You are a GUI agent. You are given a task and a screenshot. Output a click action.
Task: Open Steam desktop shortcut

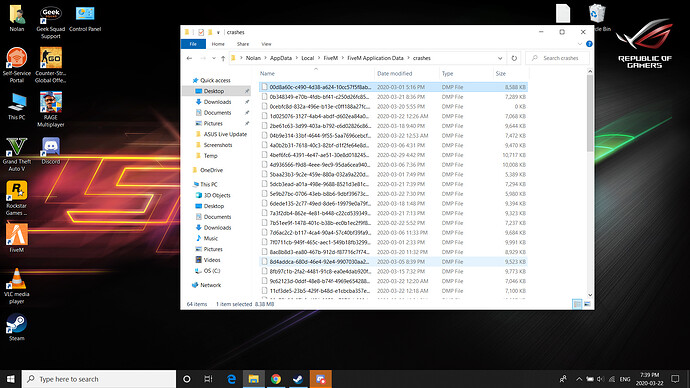(17, 327)
